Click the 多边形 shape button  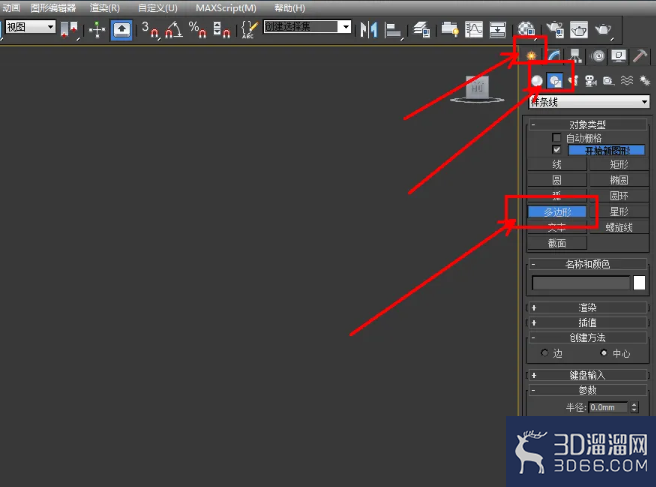pos(557,212)
